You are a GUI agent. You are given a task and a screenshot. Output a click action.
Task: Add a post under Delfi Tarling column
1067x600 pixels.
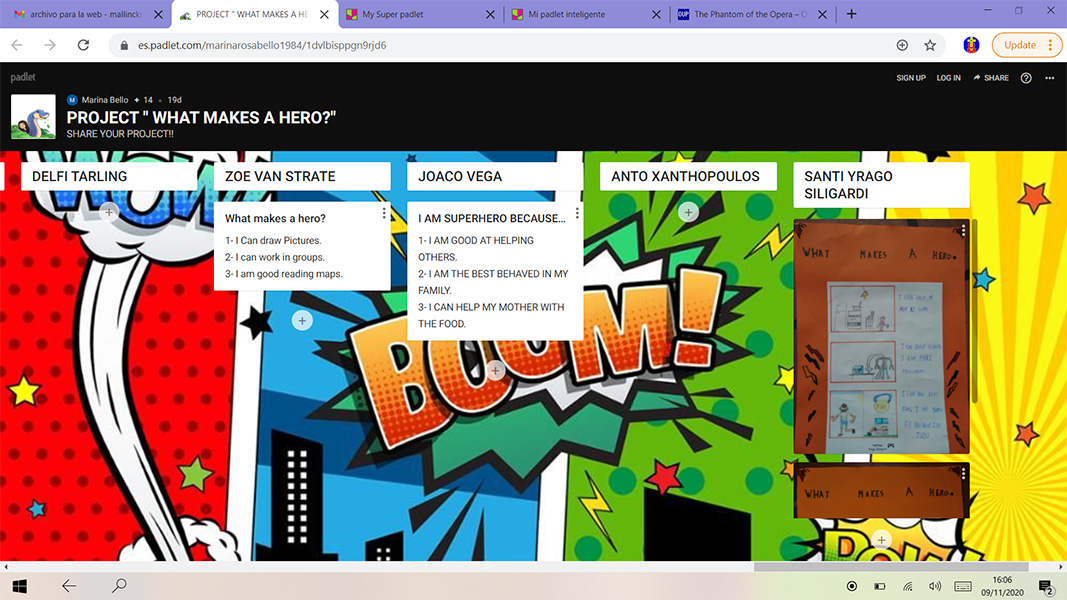tap(109, 211)
